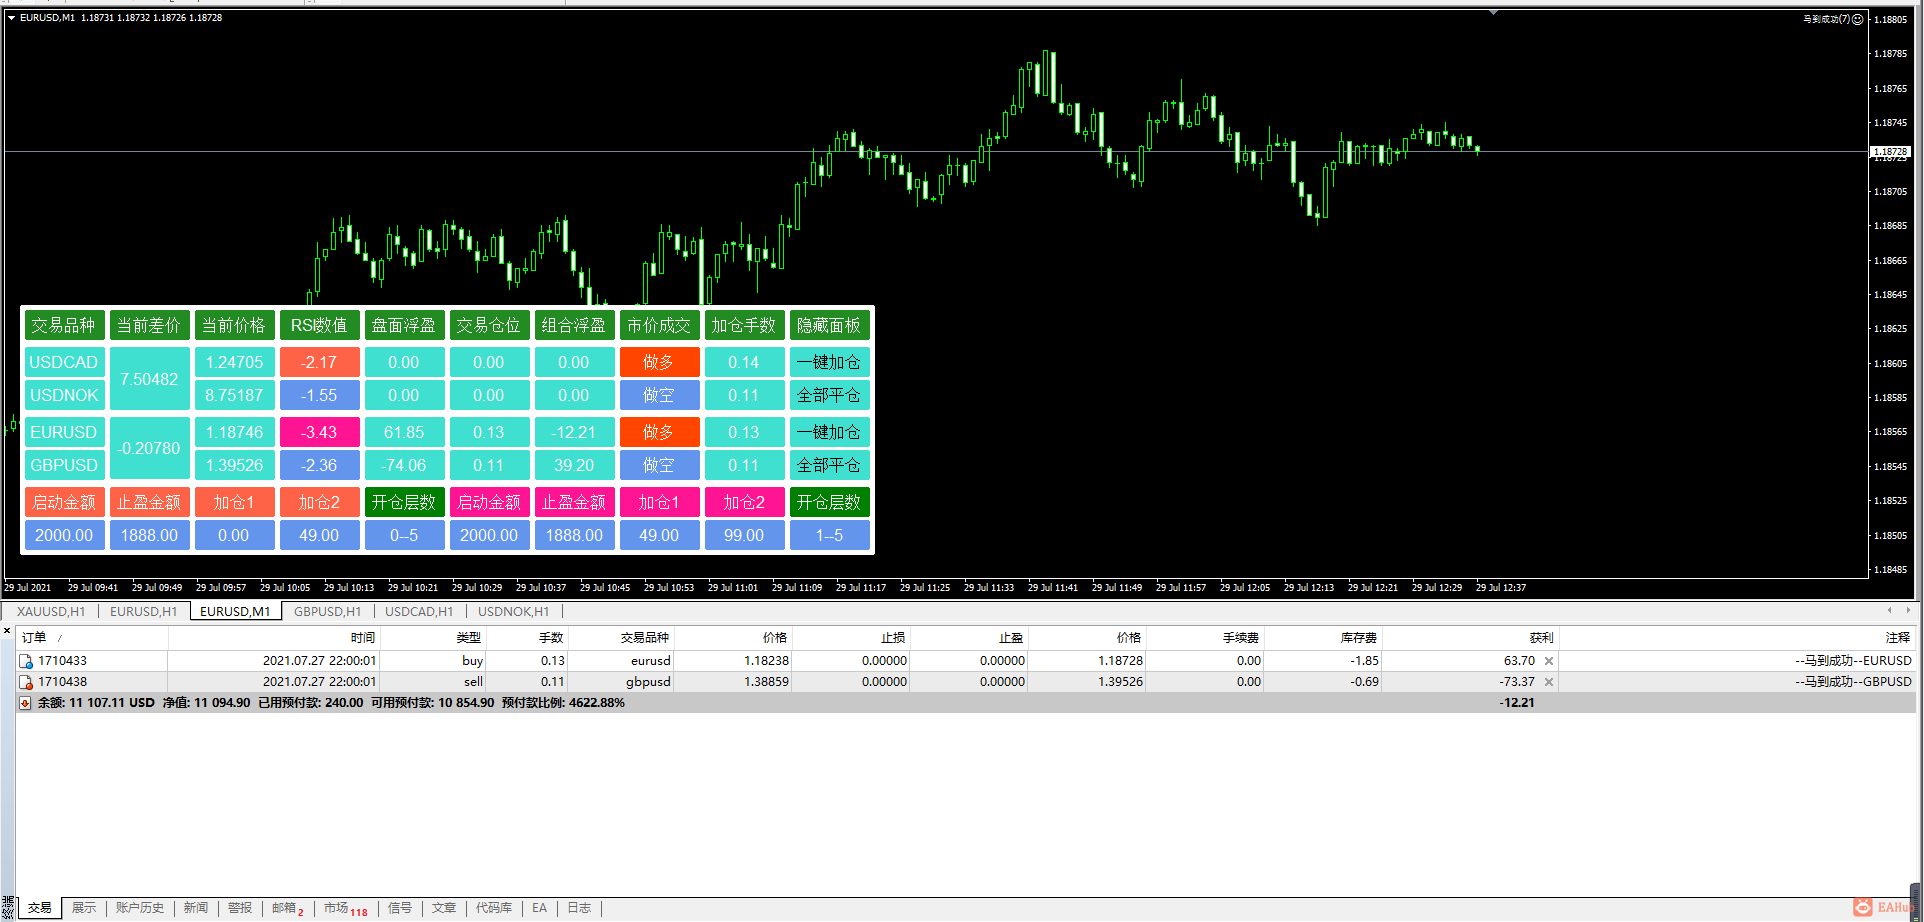The width and height of the screenshot is (1924, 922).
Task: Switch to the EURUSD,H1 chart tab
Action: 143,611
